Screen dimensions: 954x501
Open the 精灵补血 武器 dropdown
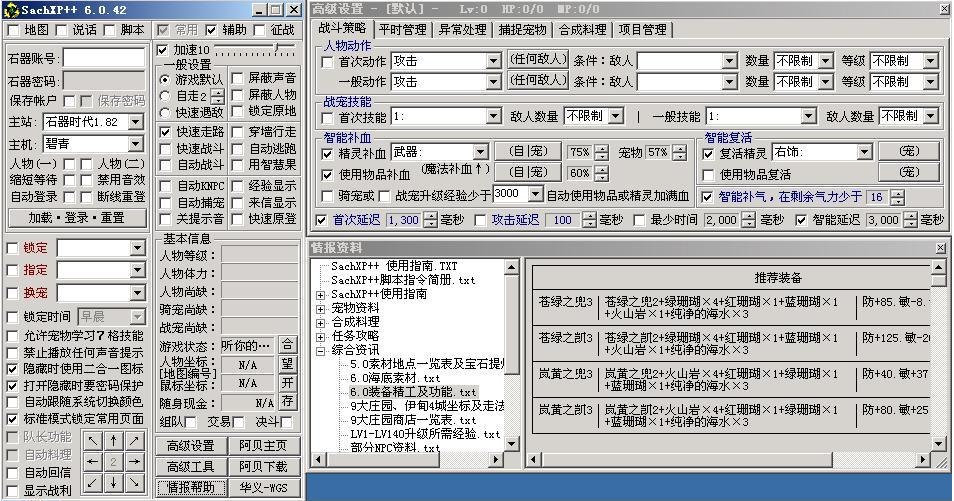tap(480, 152)
